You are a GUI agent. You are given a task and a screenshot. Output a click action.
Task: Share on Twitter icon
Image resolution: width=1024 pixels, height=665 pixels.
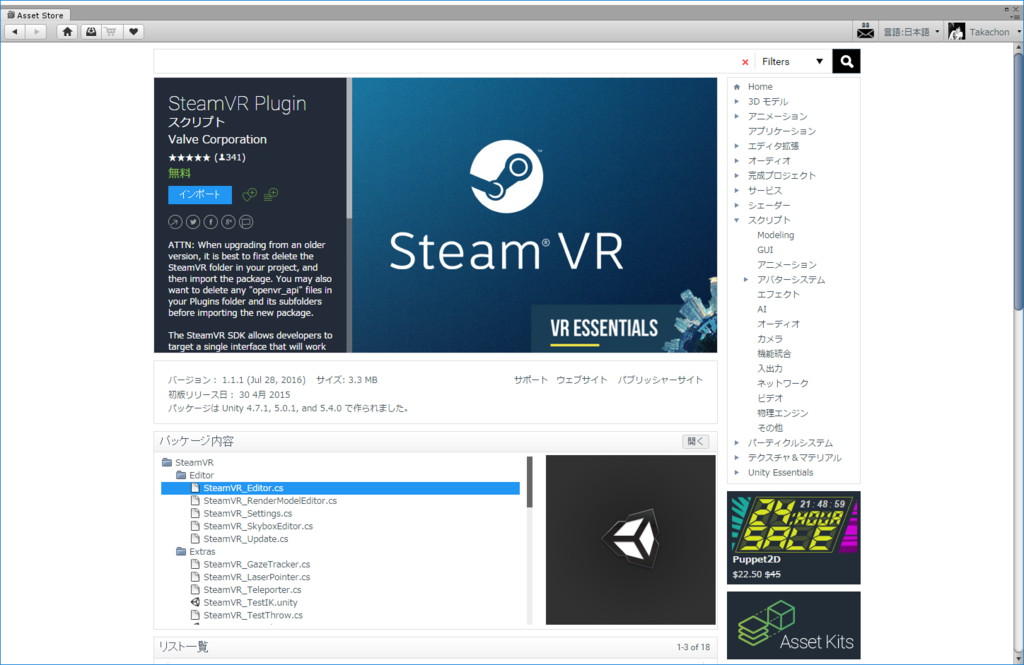[x=193, y=222]
